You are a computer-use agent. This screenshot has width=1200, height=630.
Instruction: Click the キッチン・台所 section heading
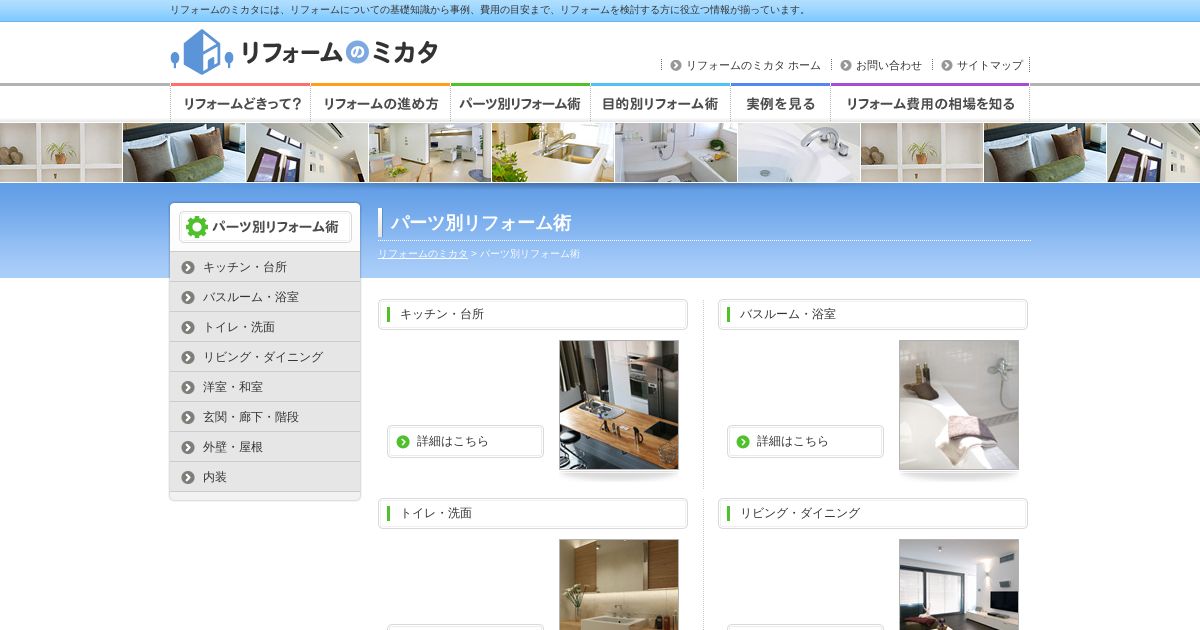pos(533,314)
